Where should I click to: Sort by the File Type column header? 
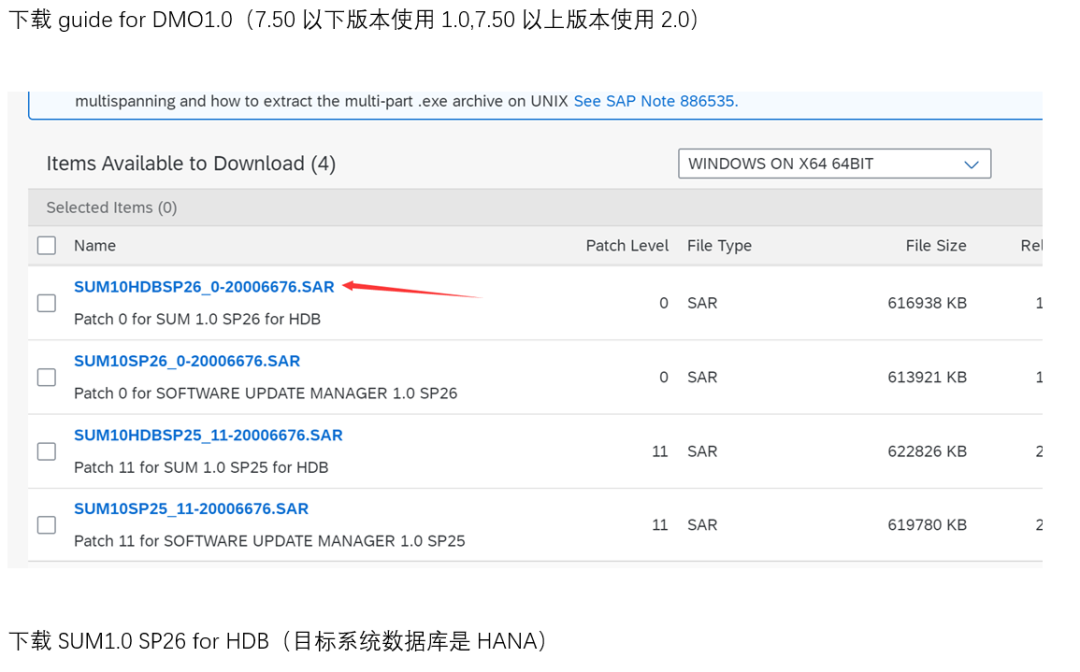pos(719,246)
